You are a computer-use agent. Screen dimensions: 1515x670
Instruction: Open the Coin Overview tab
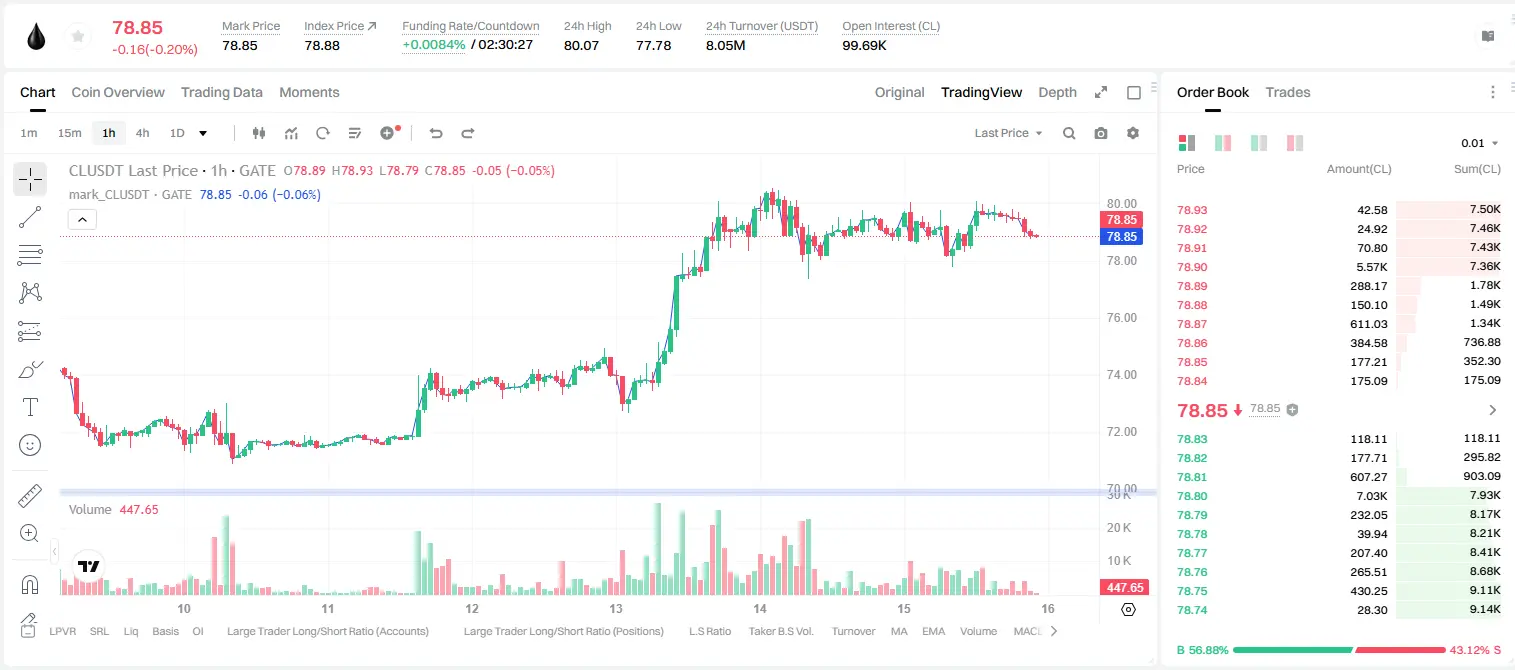pos(118,92)
